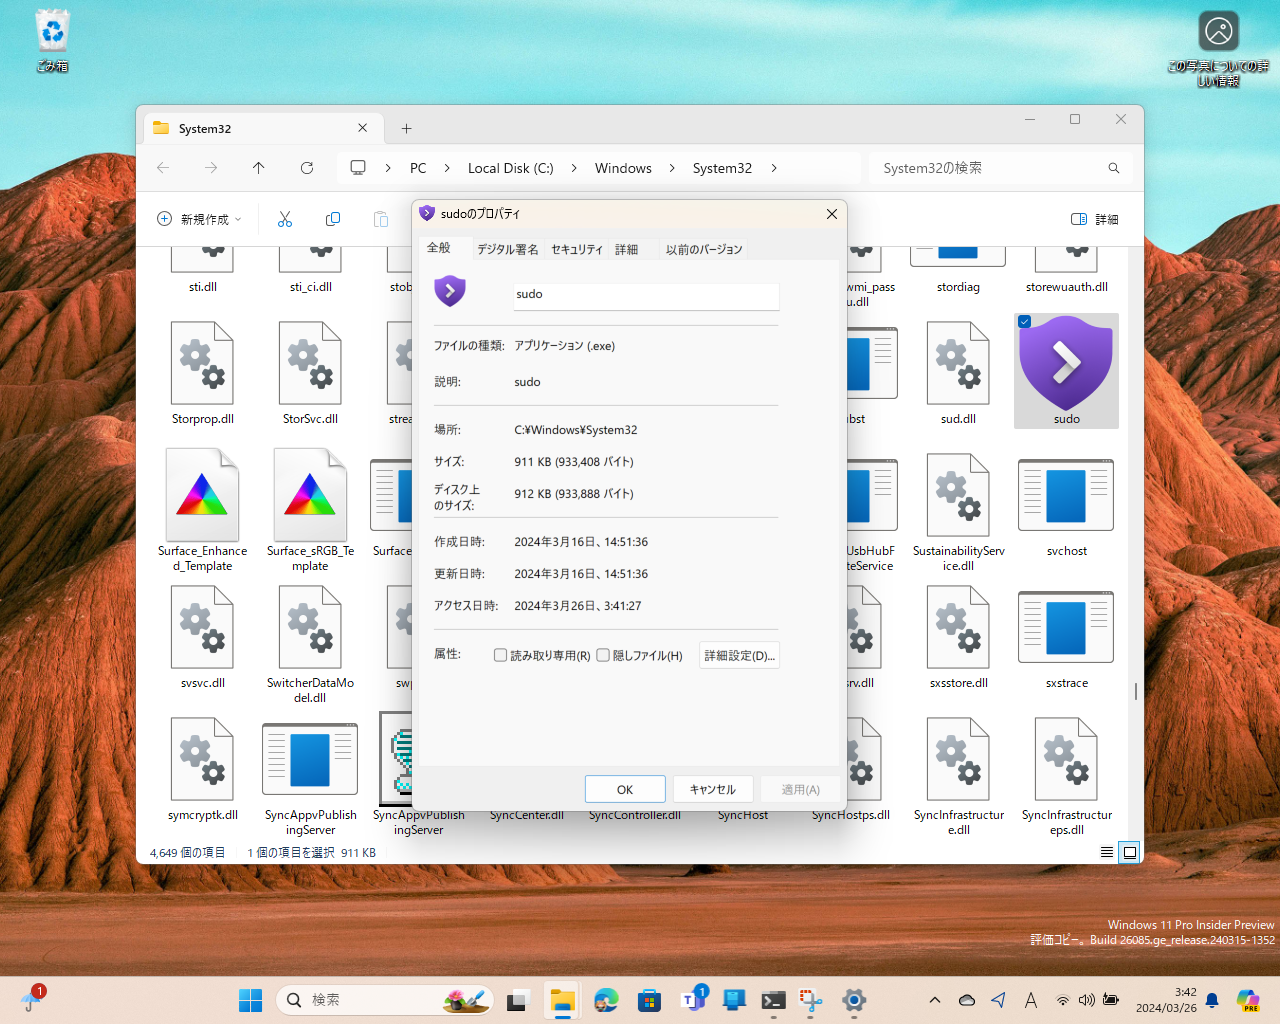Click the OK button in sudo properties
Screen dimensions: 1280x1024
625,789
